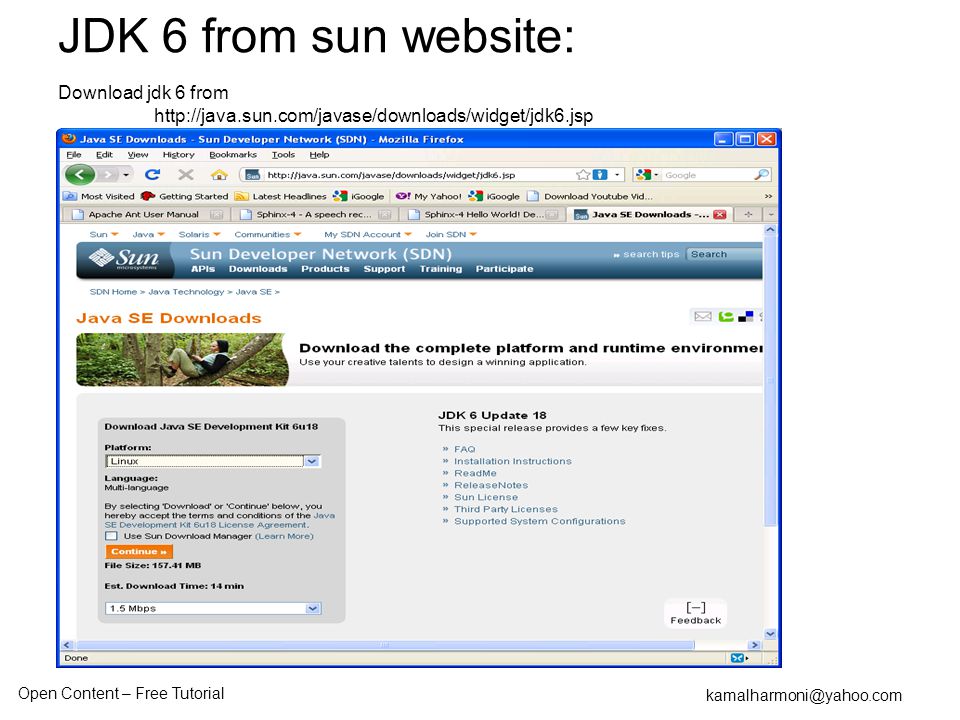The height and width of the screenshot is (720, 960).
Task: Click Downloads in the SDN navigation bar
Action: pyautogui.click(x=258, y=269)
